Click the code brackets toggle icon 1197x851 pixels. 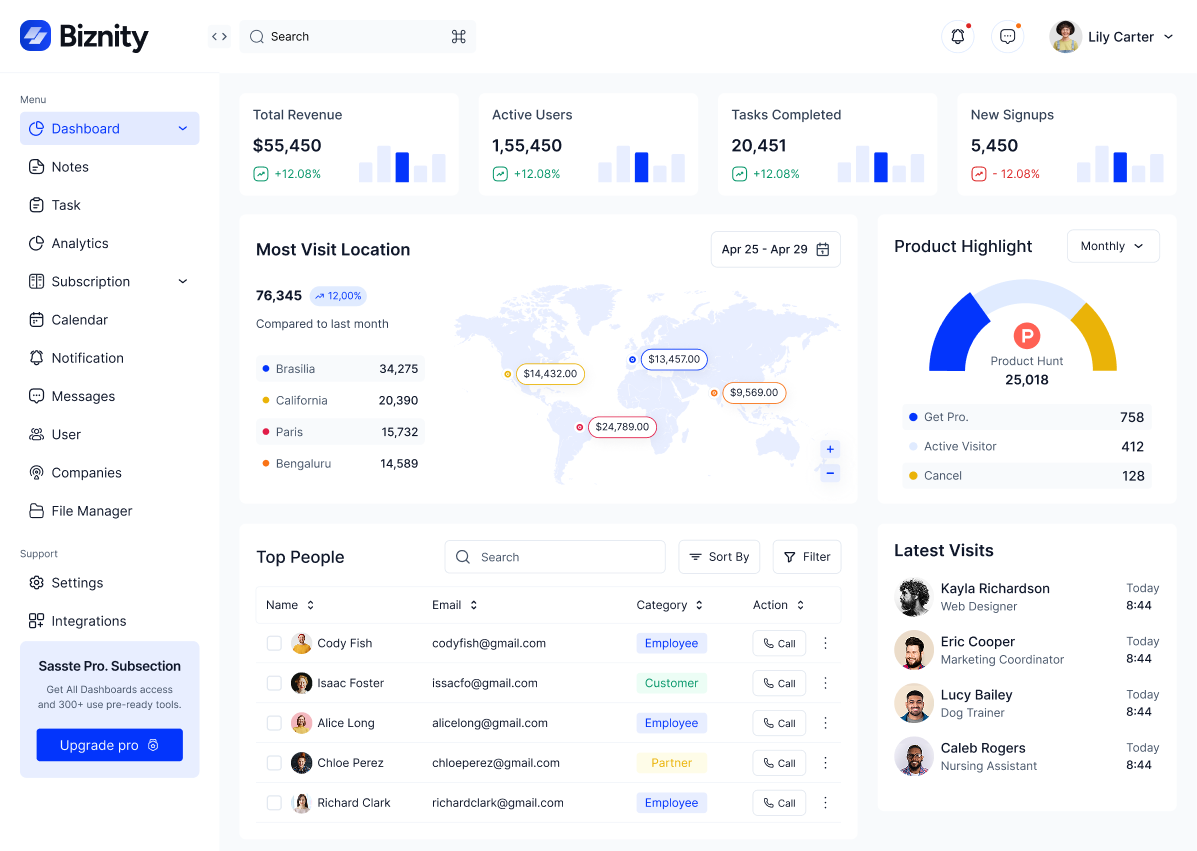[219, 37]
